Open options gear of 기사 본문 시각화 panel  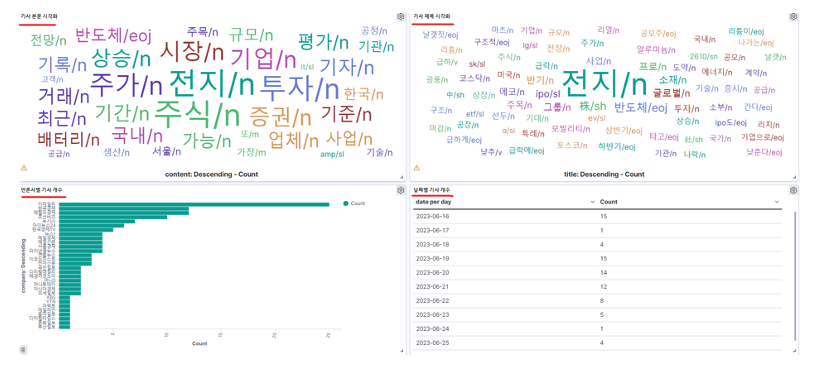[x=400, y=17]
